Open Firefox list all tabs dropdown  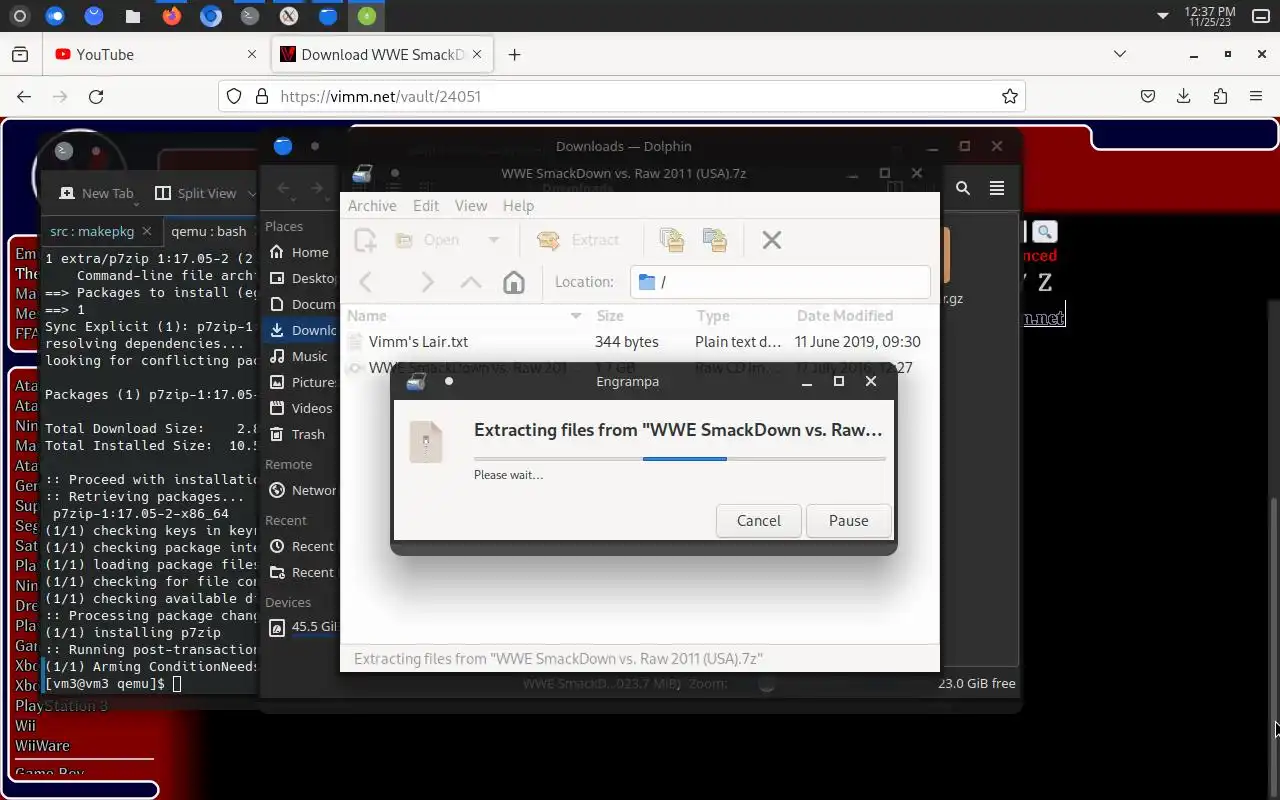[x=1120, y=54]
